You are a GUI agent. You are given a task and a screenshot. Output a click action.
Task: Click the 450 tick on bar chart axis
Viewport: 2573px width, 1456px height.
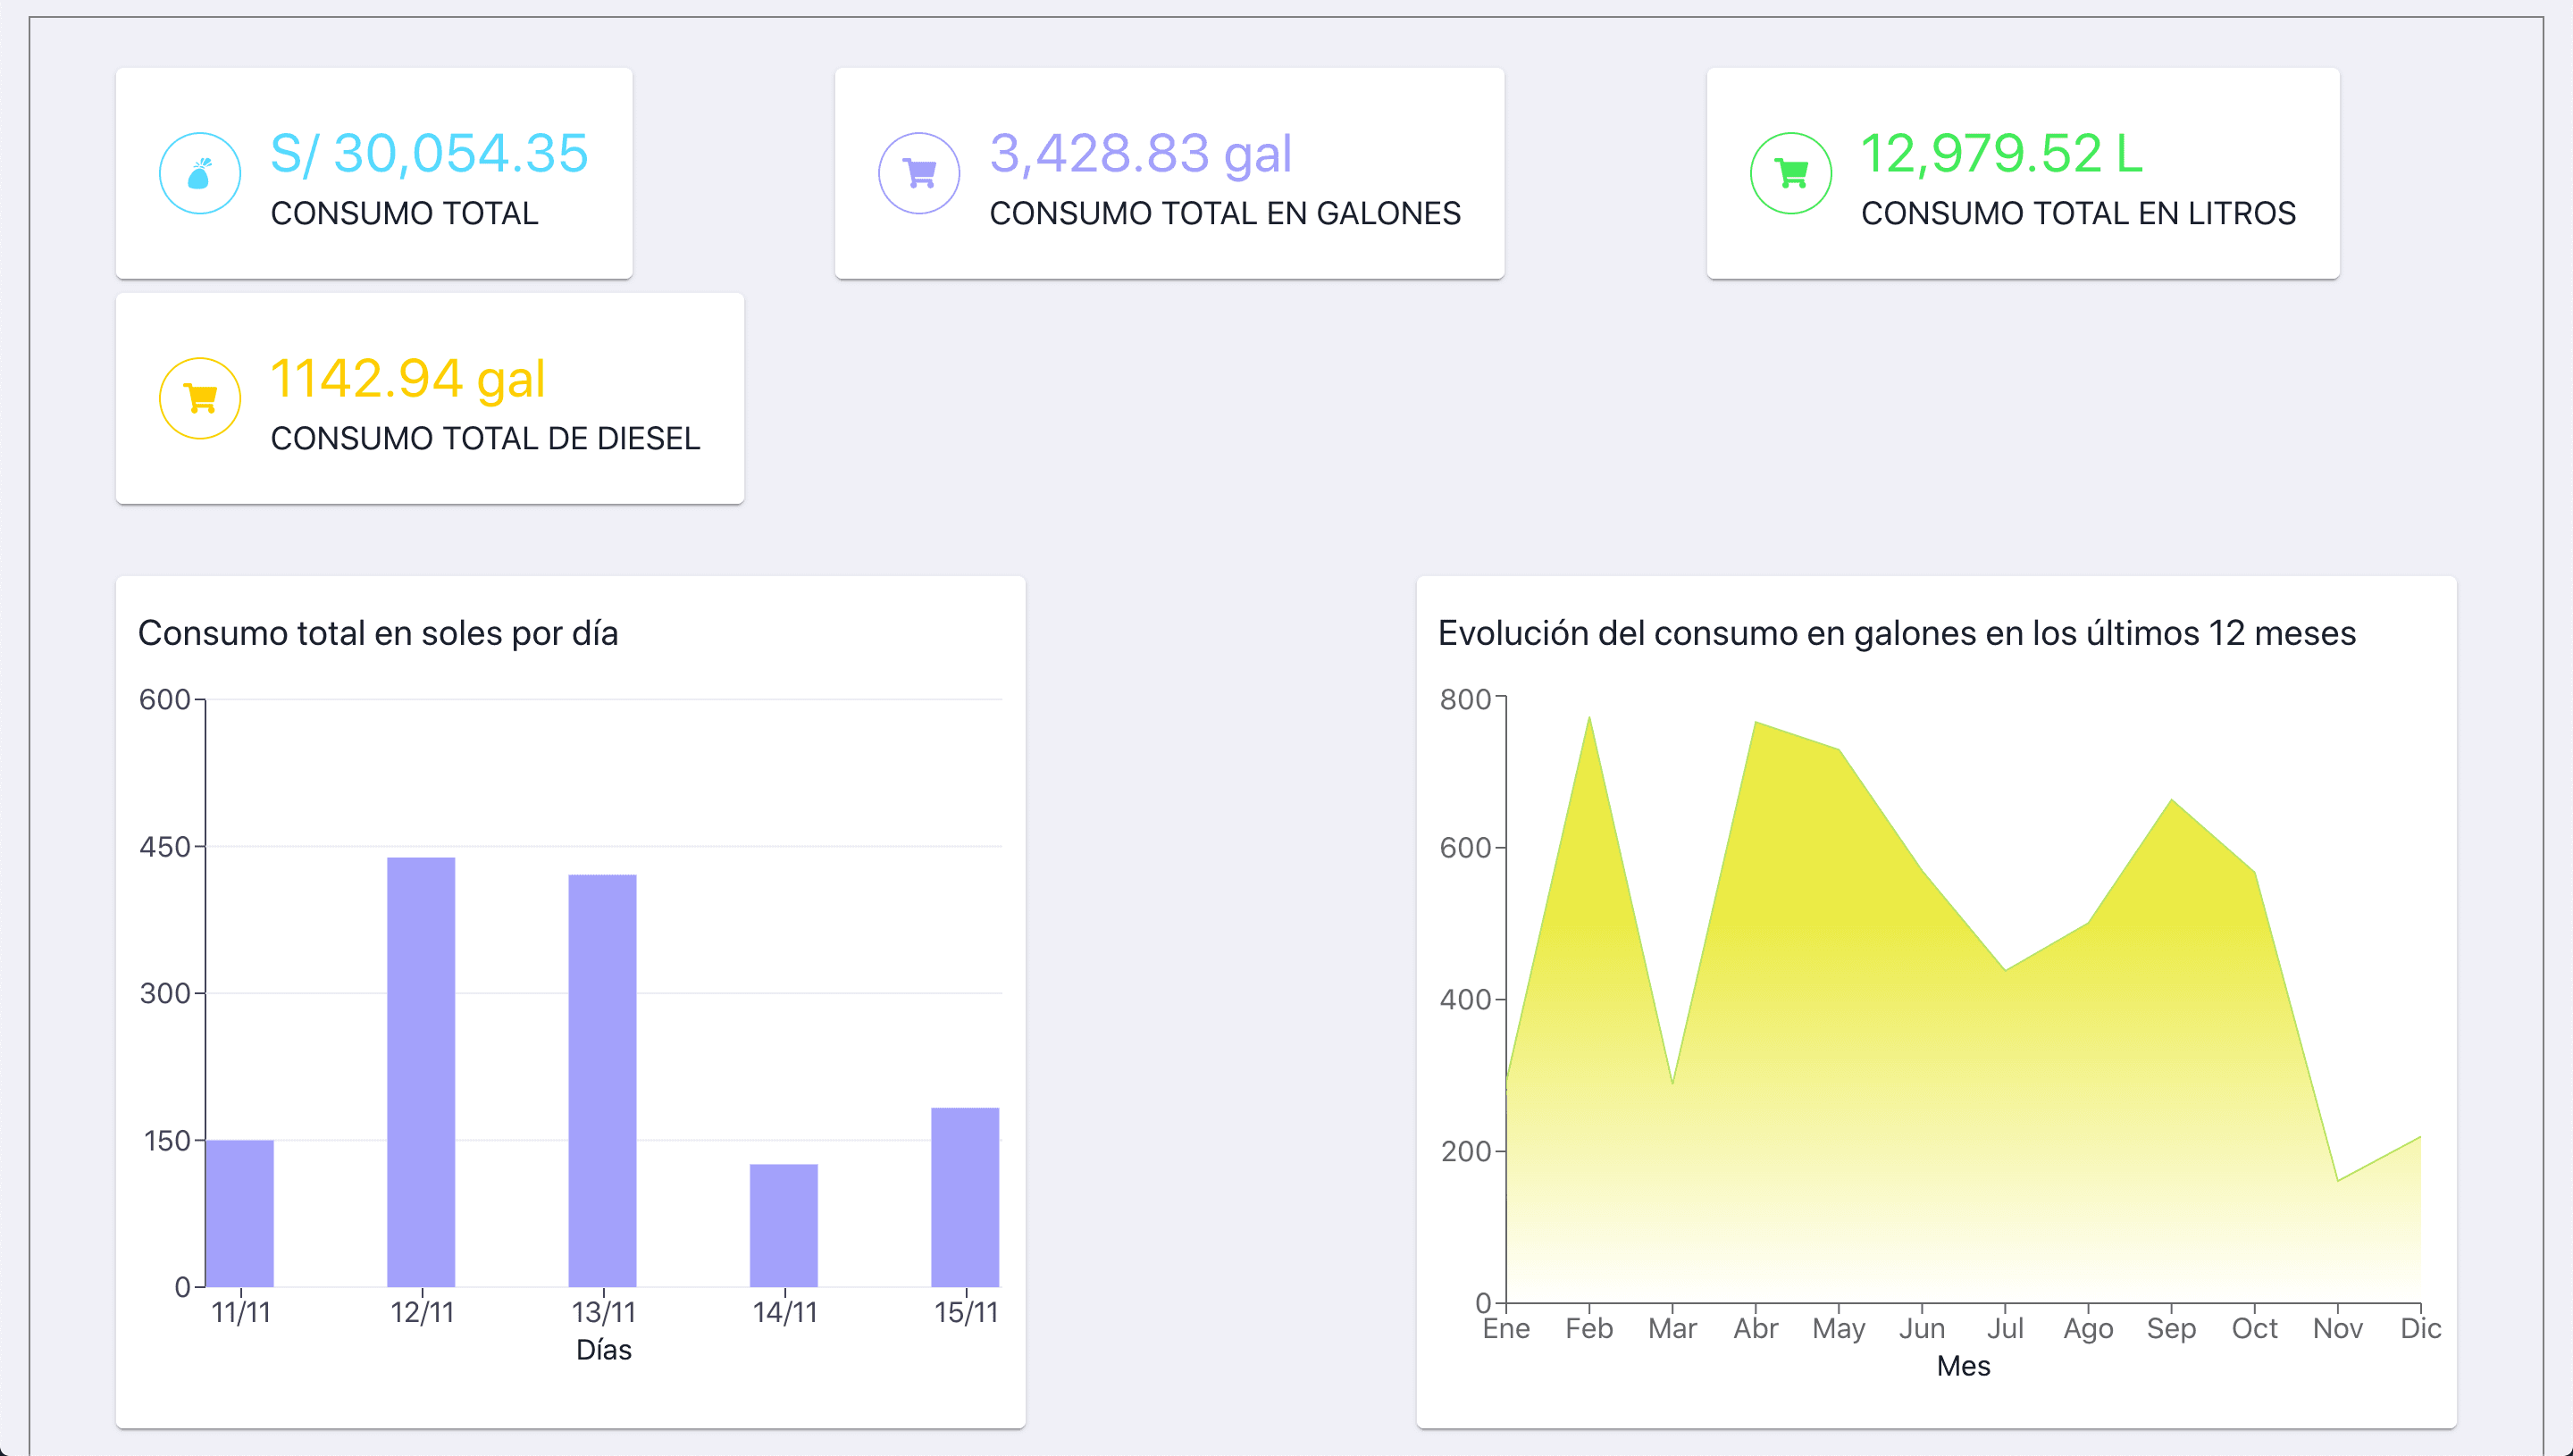[165, 847]
